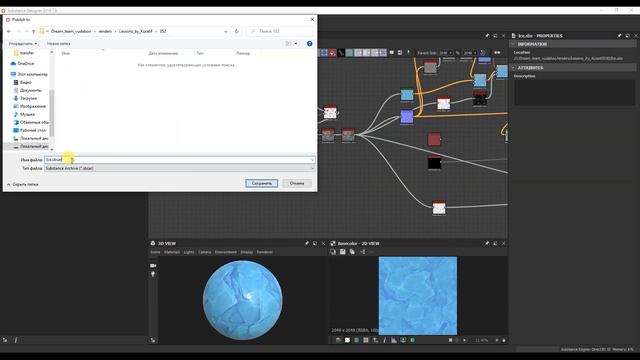Click Дата изменения column header
Screen dimensions: 640x360
tap(163, 53)
